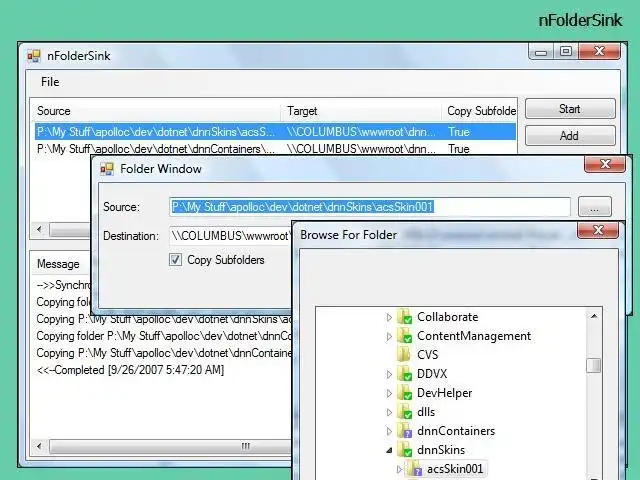Click the Collaborate folder icon

pos(405,317)
